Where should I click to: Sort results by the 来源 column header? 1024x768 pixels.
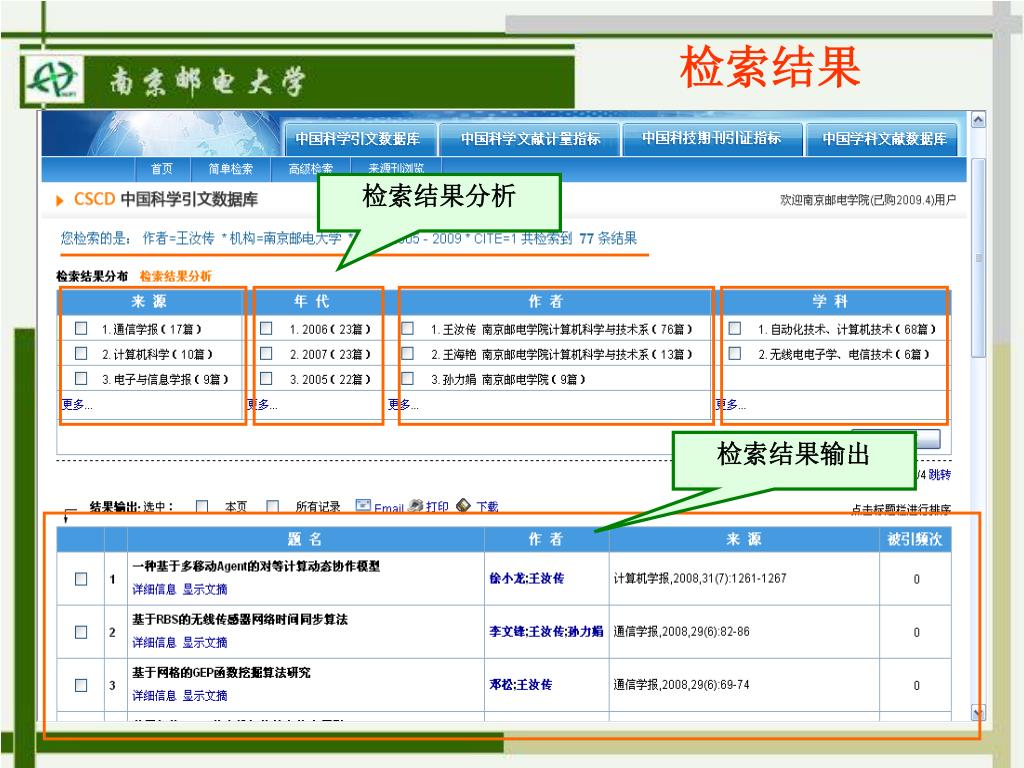point(744,539)
